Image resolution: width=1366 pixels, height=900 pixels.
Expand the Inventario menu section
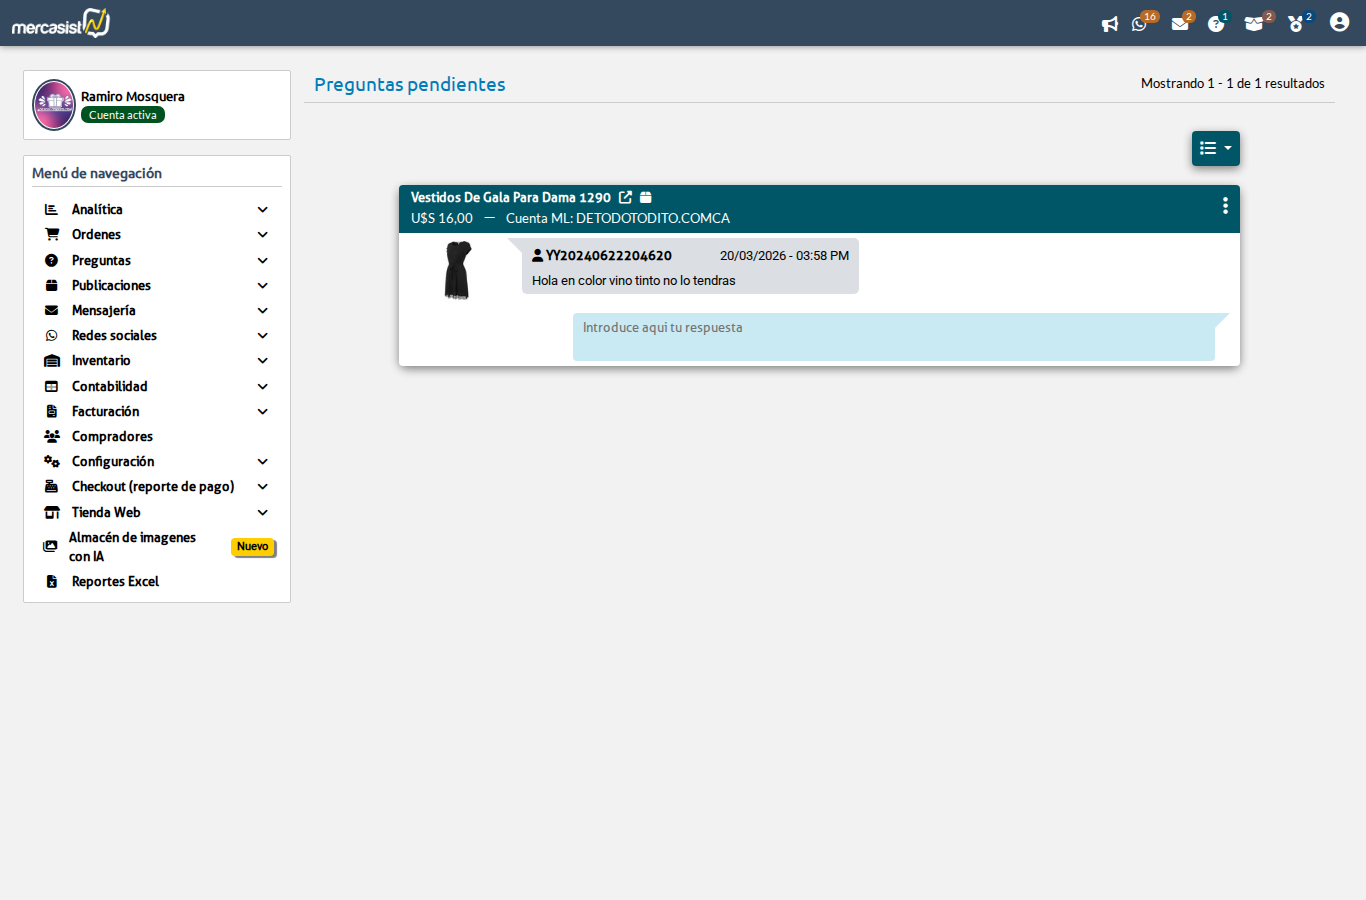[156, 360]
